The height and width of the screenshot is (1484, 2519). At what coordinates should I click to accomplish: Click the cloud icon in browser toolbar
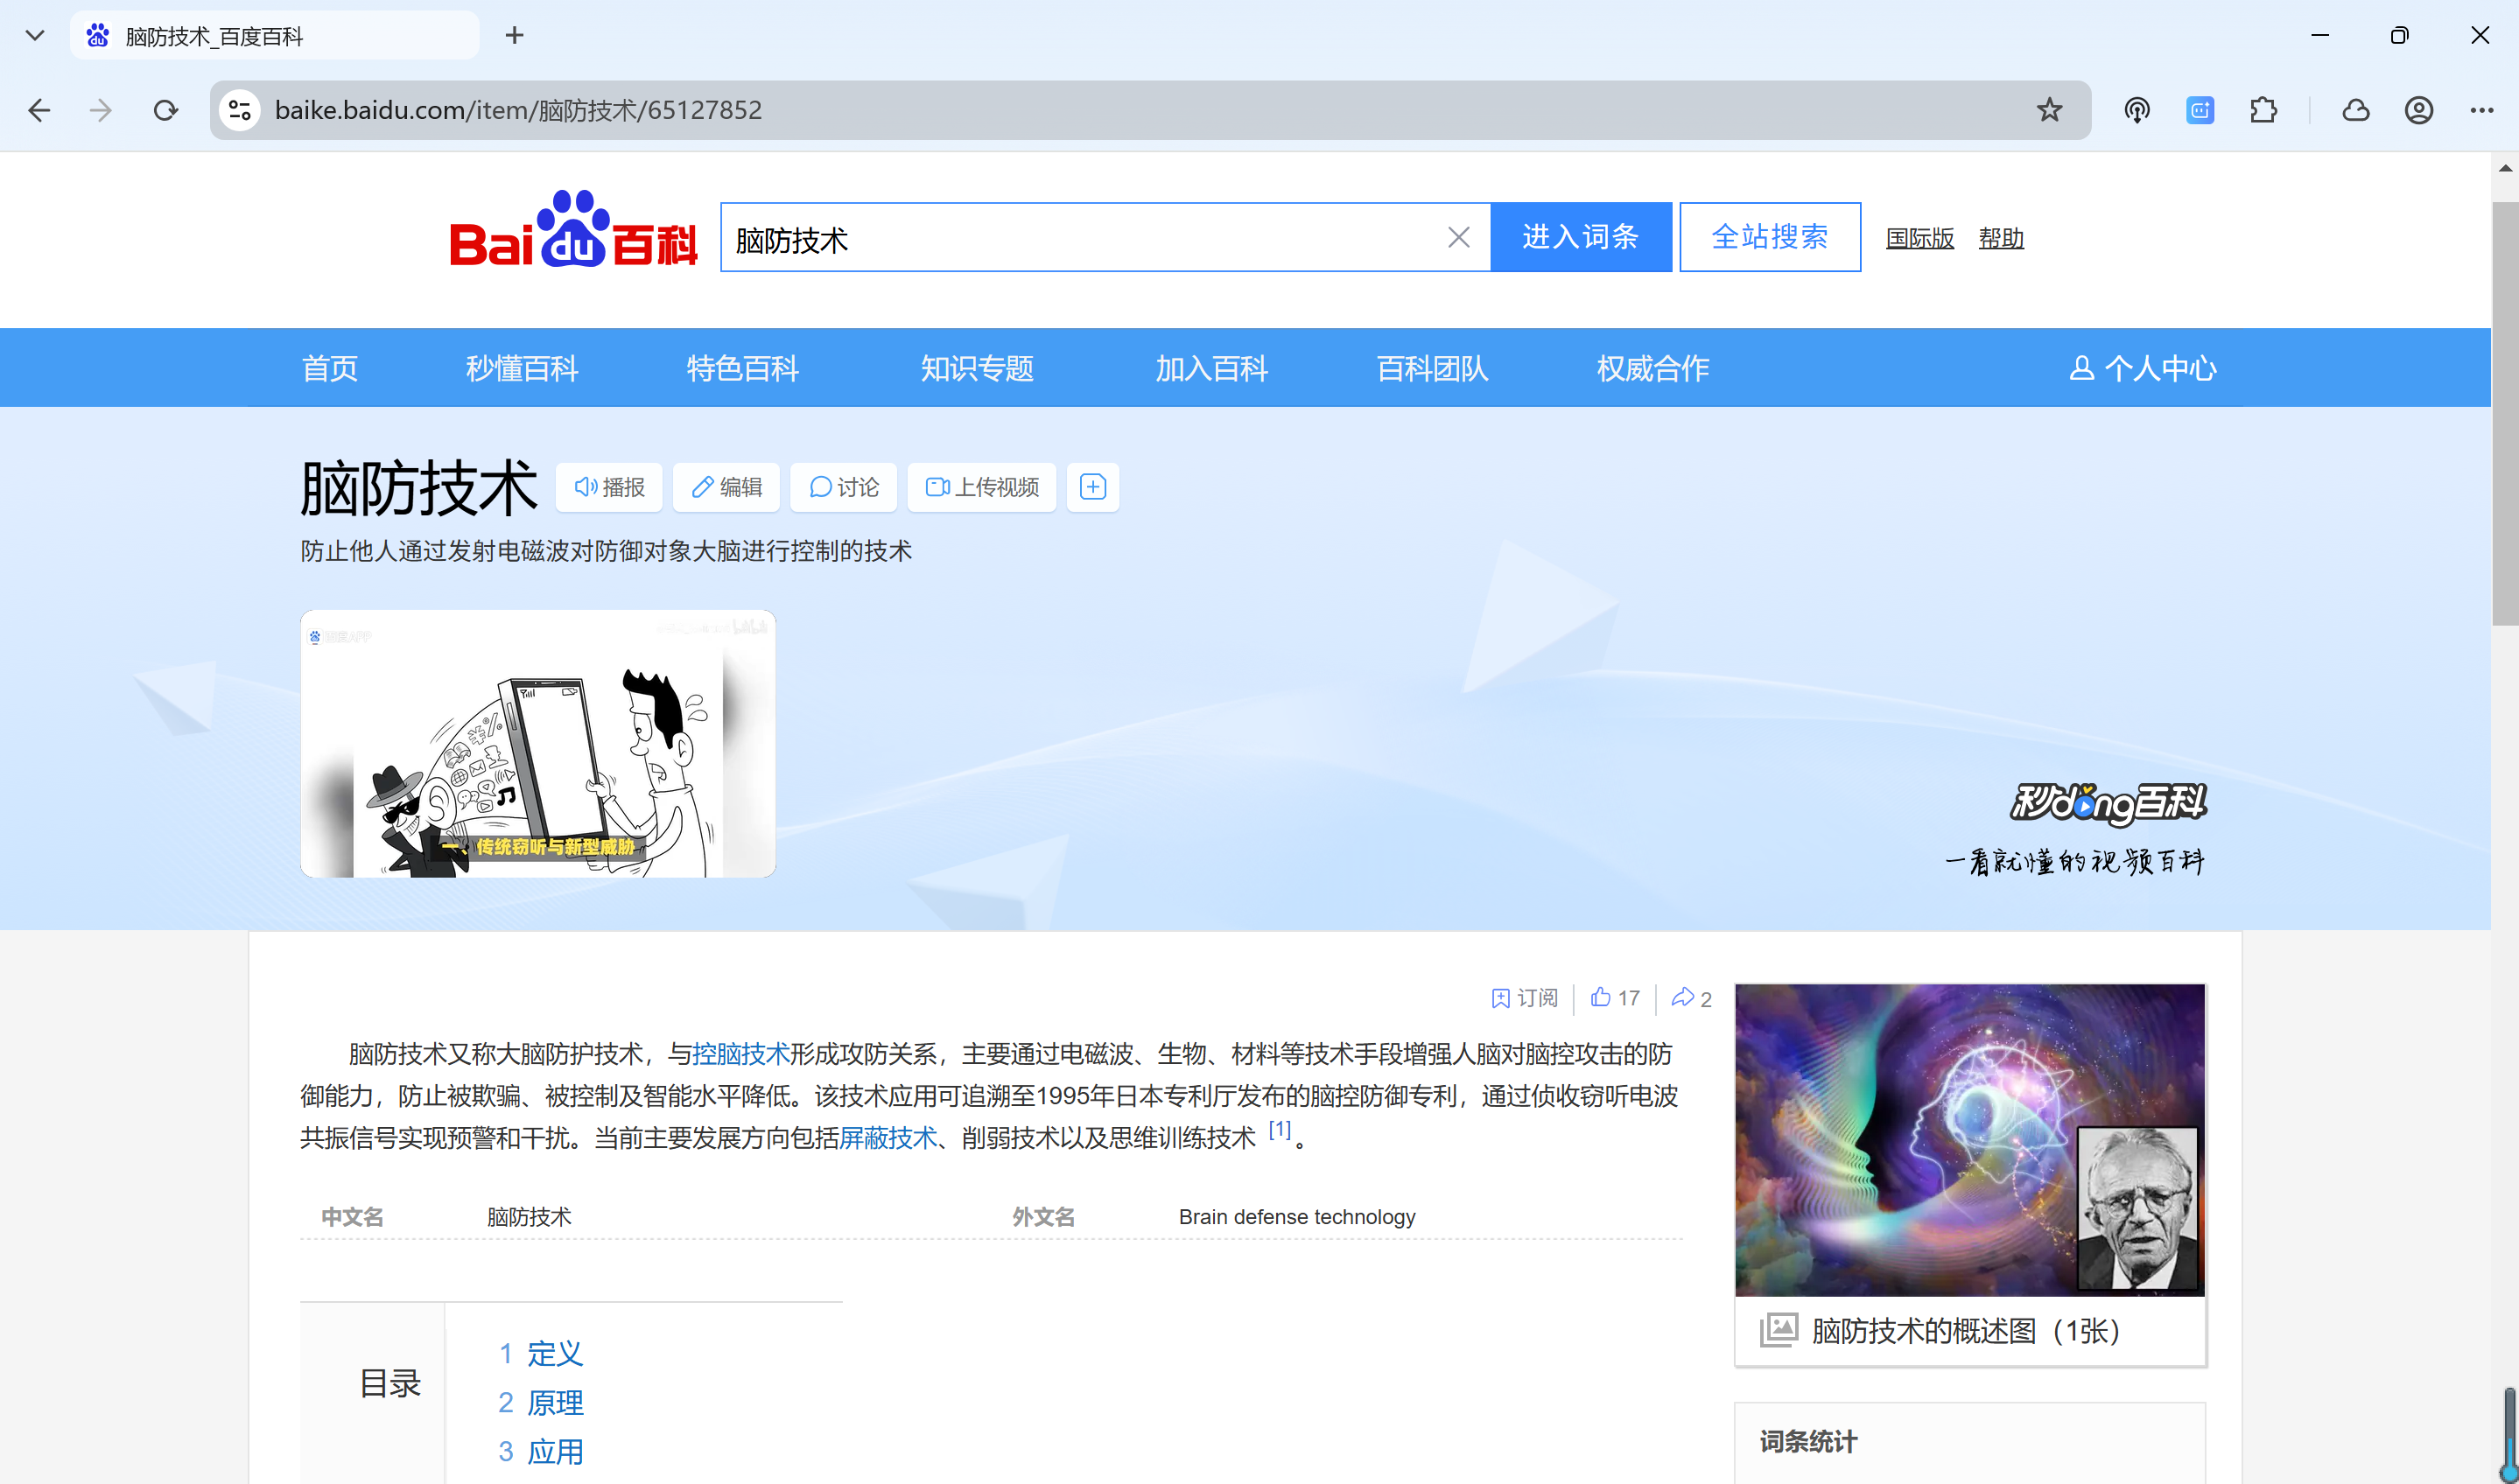point(2355,110)
